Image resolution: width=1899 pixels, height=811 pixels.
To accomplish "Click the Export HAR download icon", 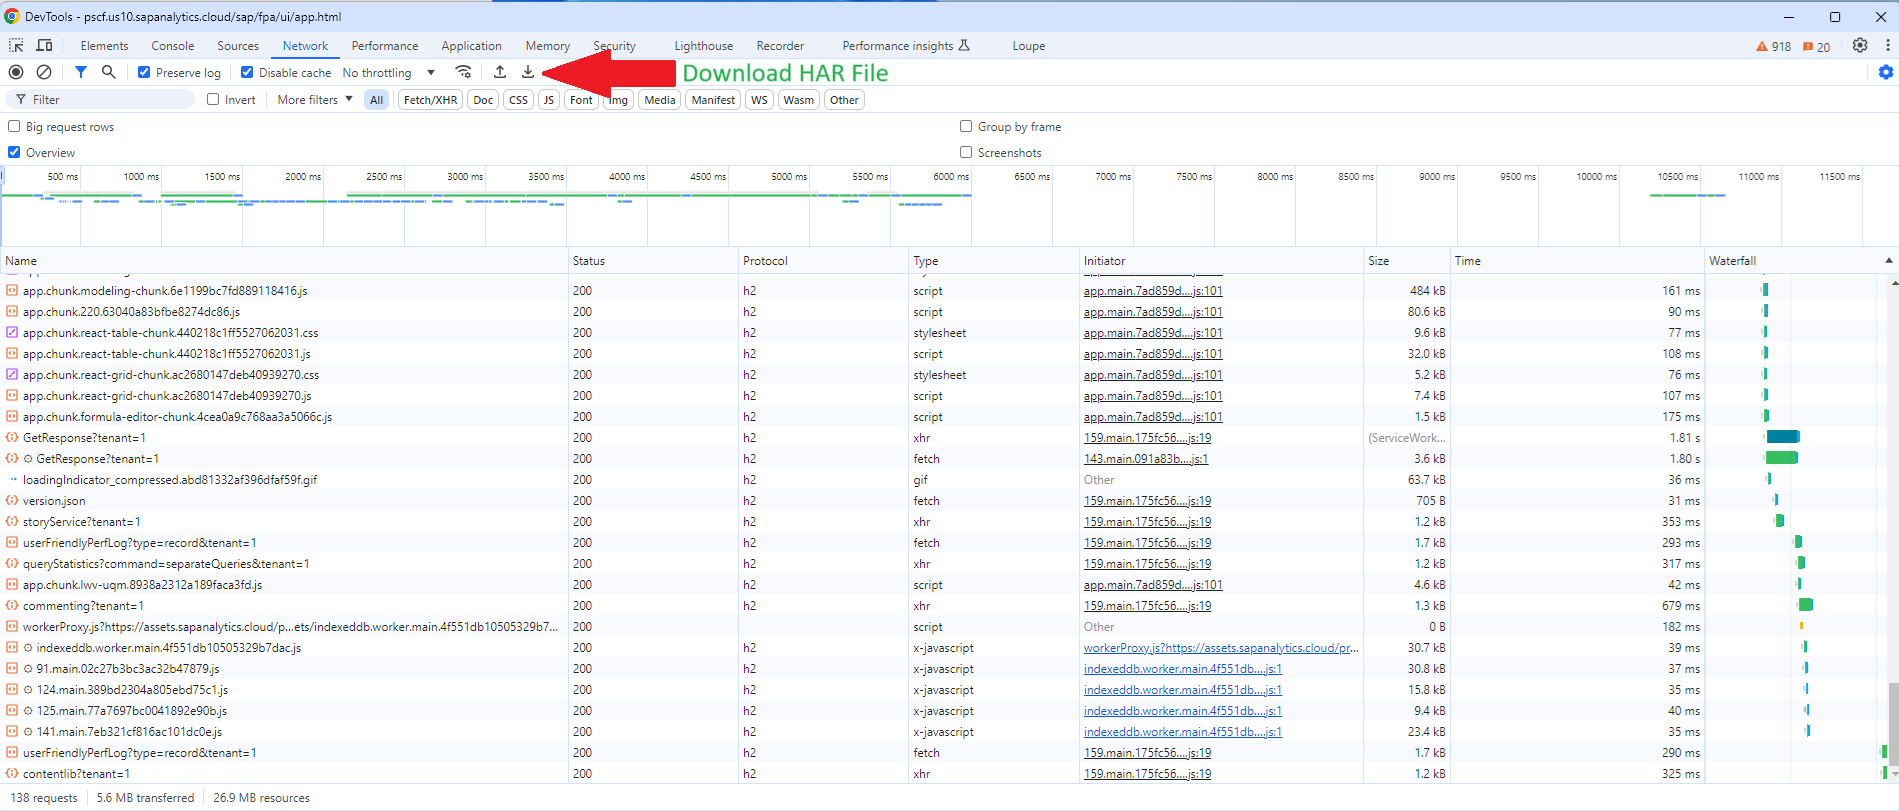I will (528, 72).
